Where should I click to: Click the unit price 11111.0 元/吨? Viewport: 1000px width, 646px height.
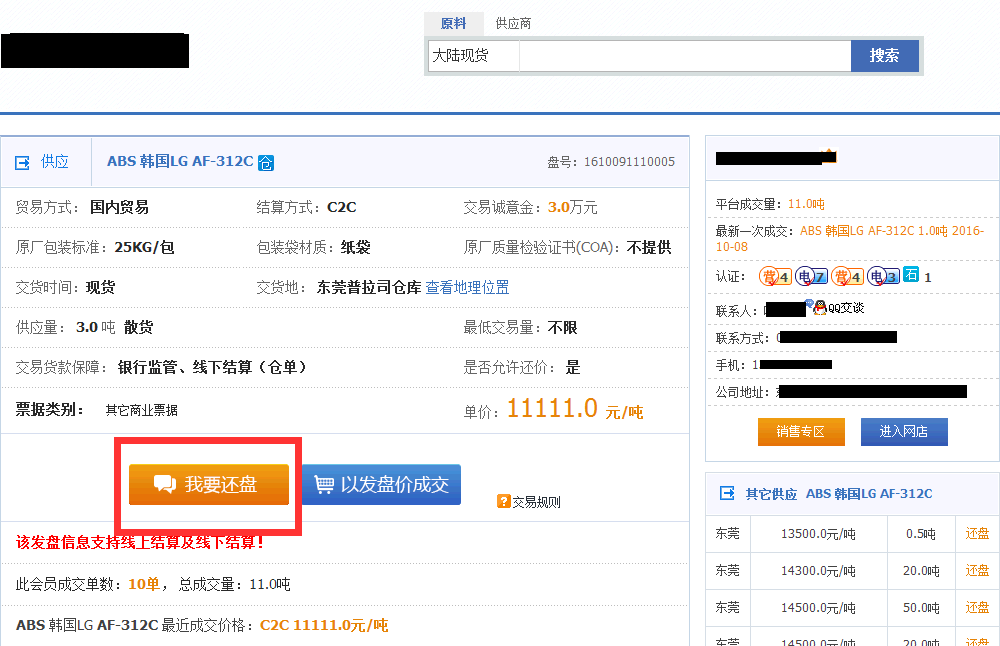(575, 409)
